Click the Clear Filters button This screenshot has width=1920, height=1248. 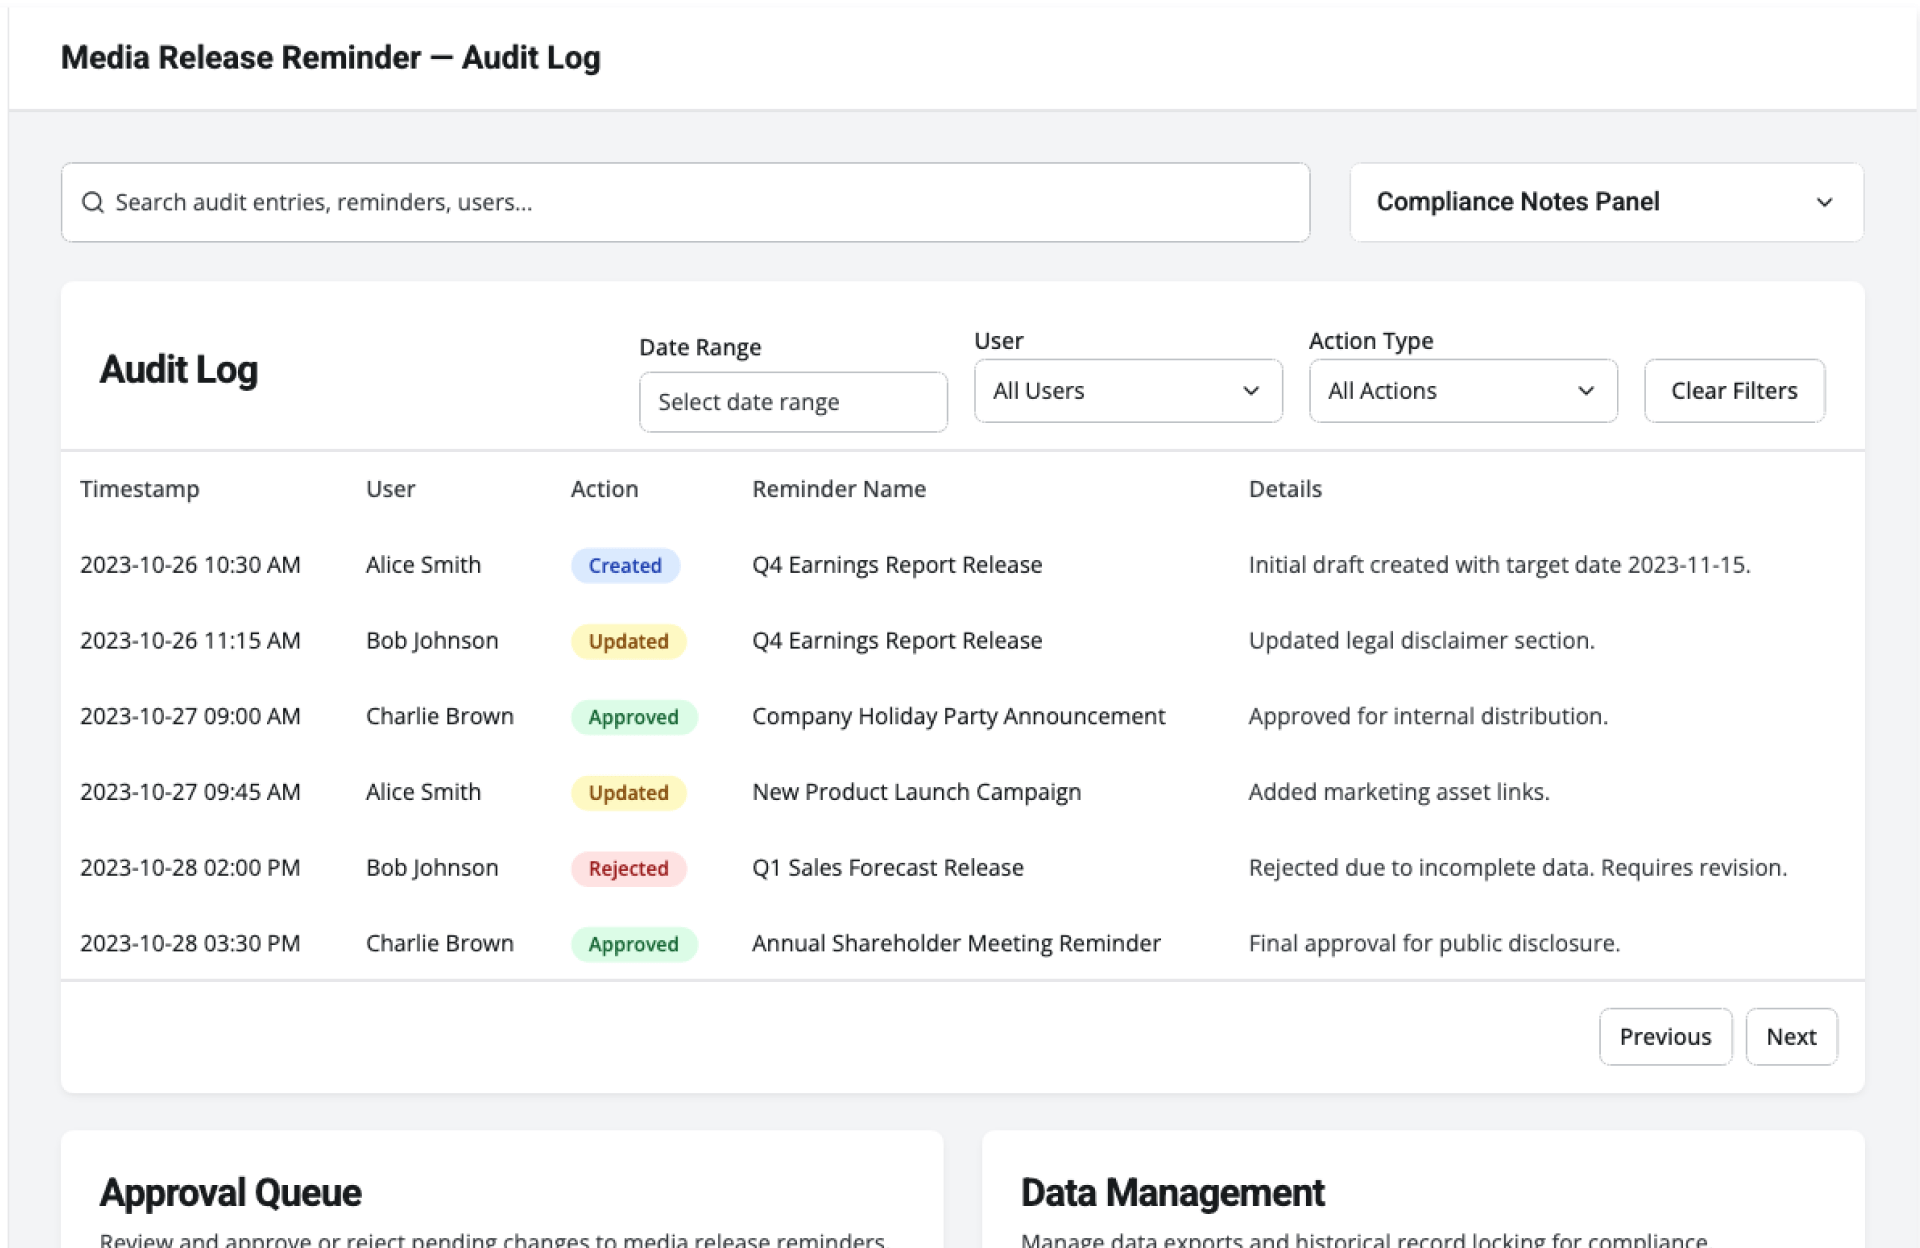pos(1733,391)
